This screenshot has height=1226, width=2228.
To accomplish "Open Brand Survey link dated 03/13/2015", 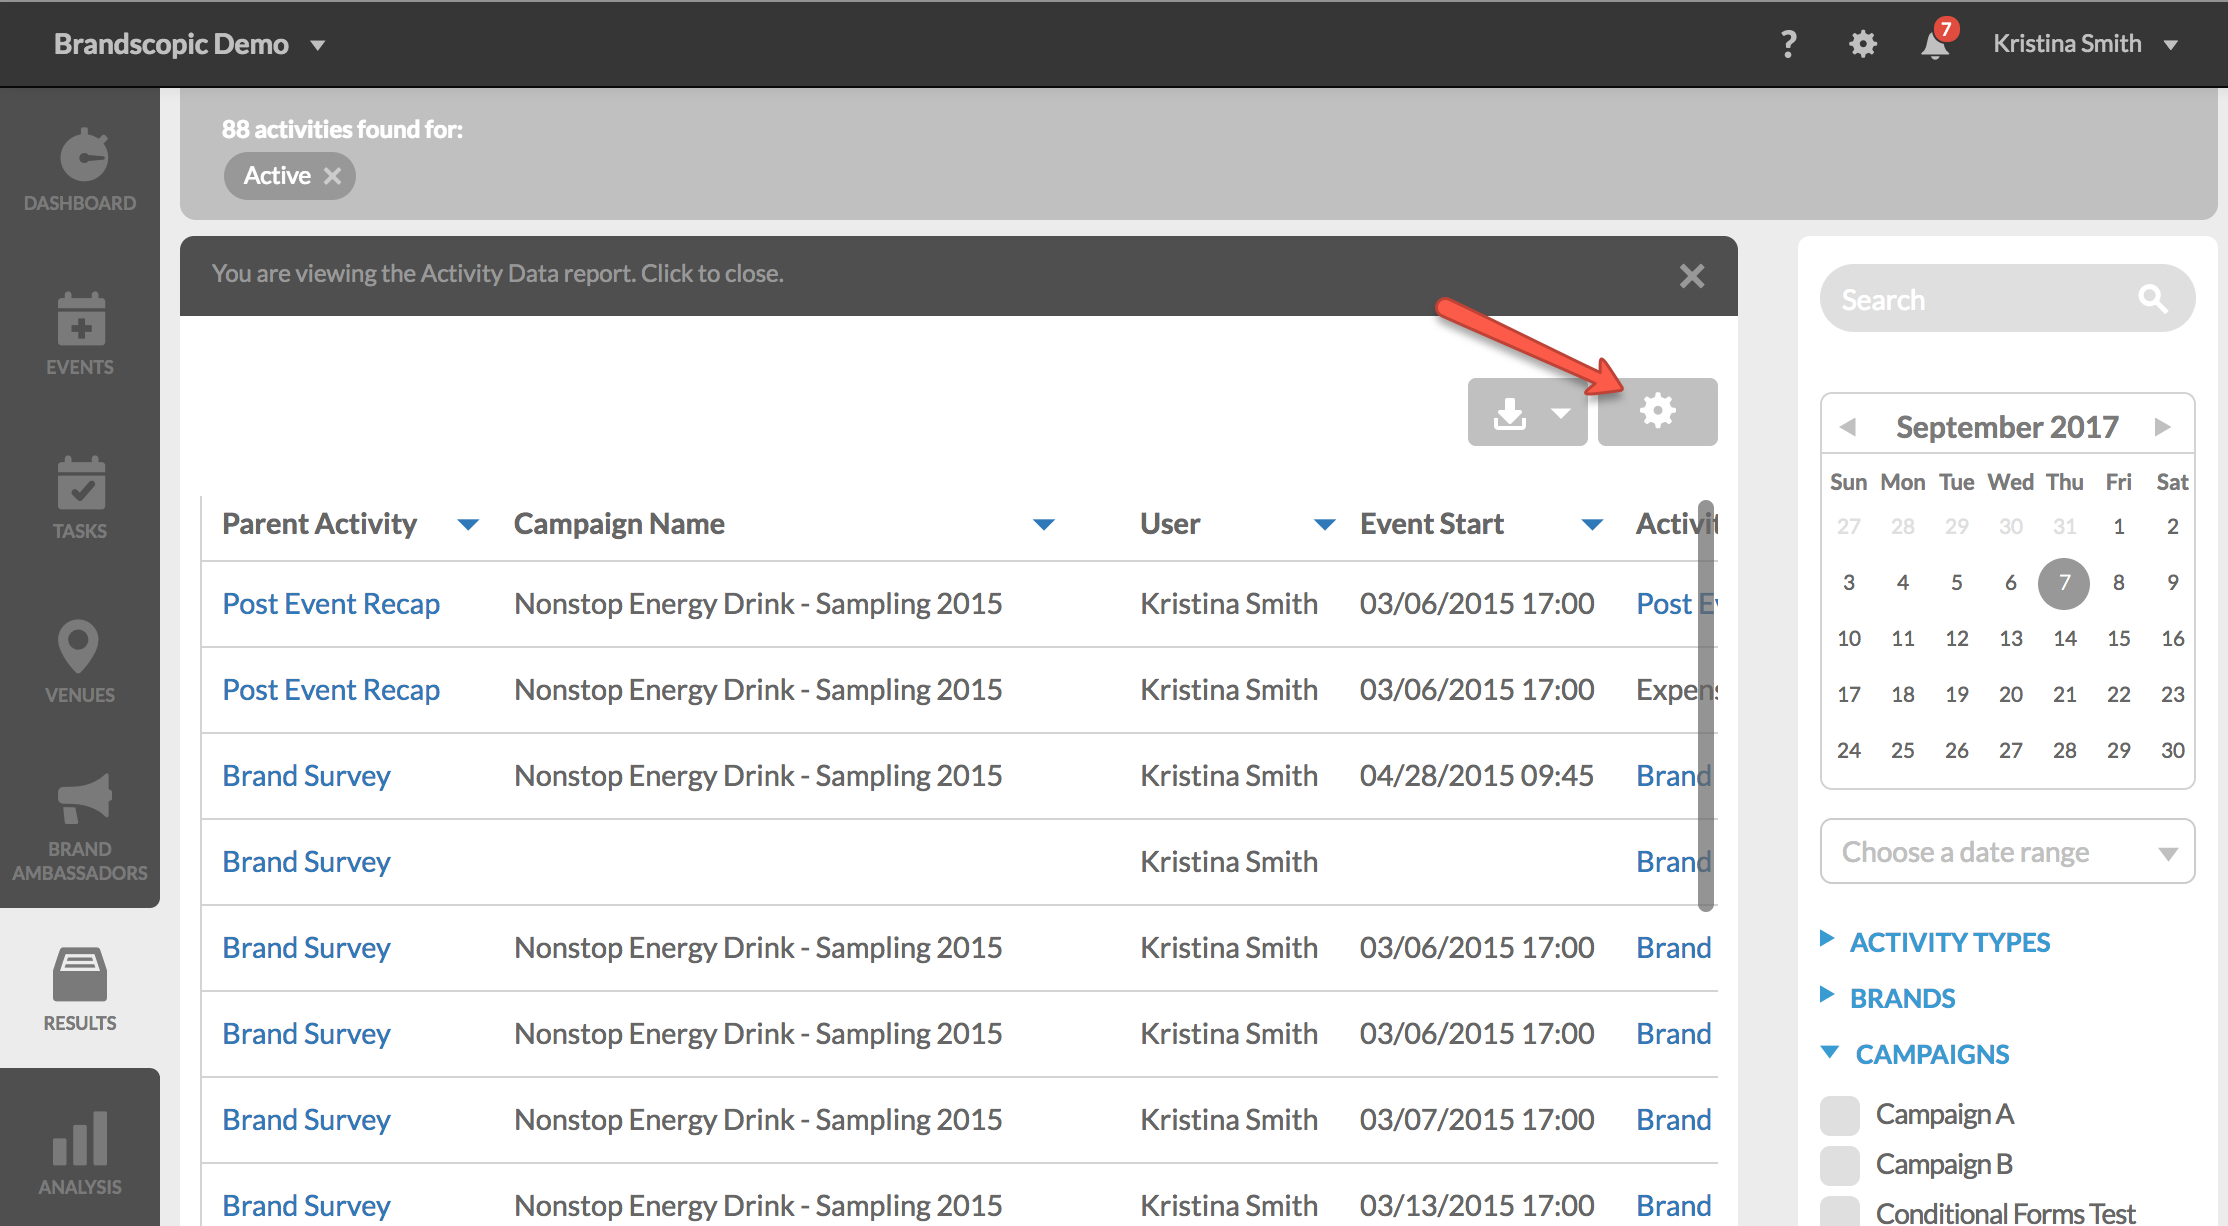I will pyautogui.click(x=306, y=1206).
